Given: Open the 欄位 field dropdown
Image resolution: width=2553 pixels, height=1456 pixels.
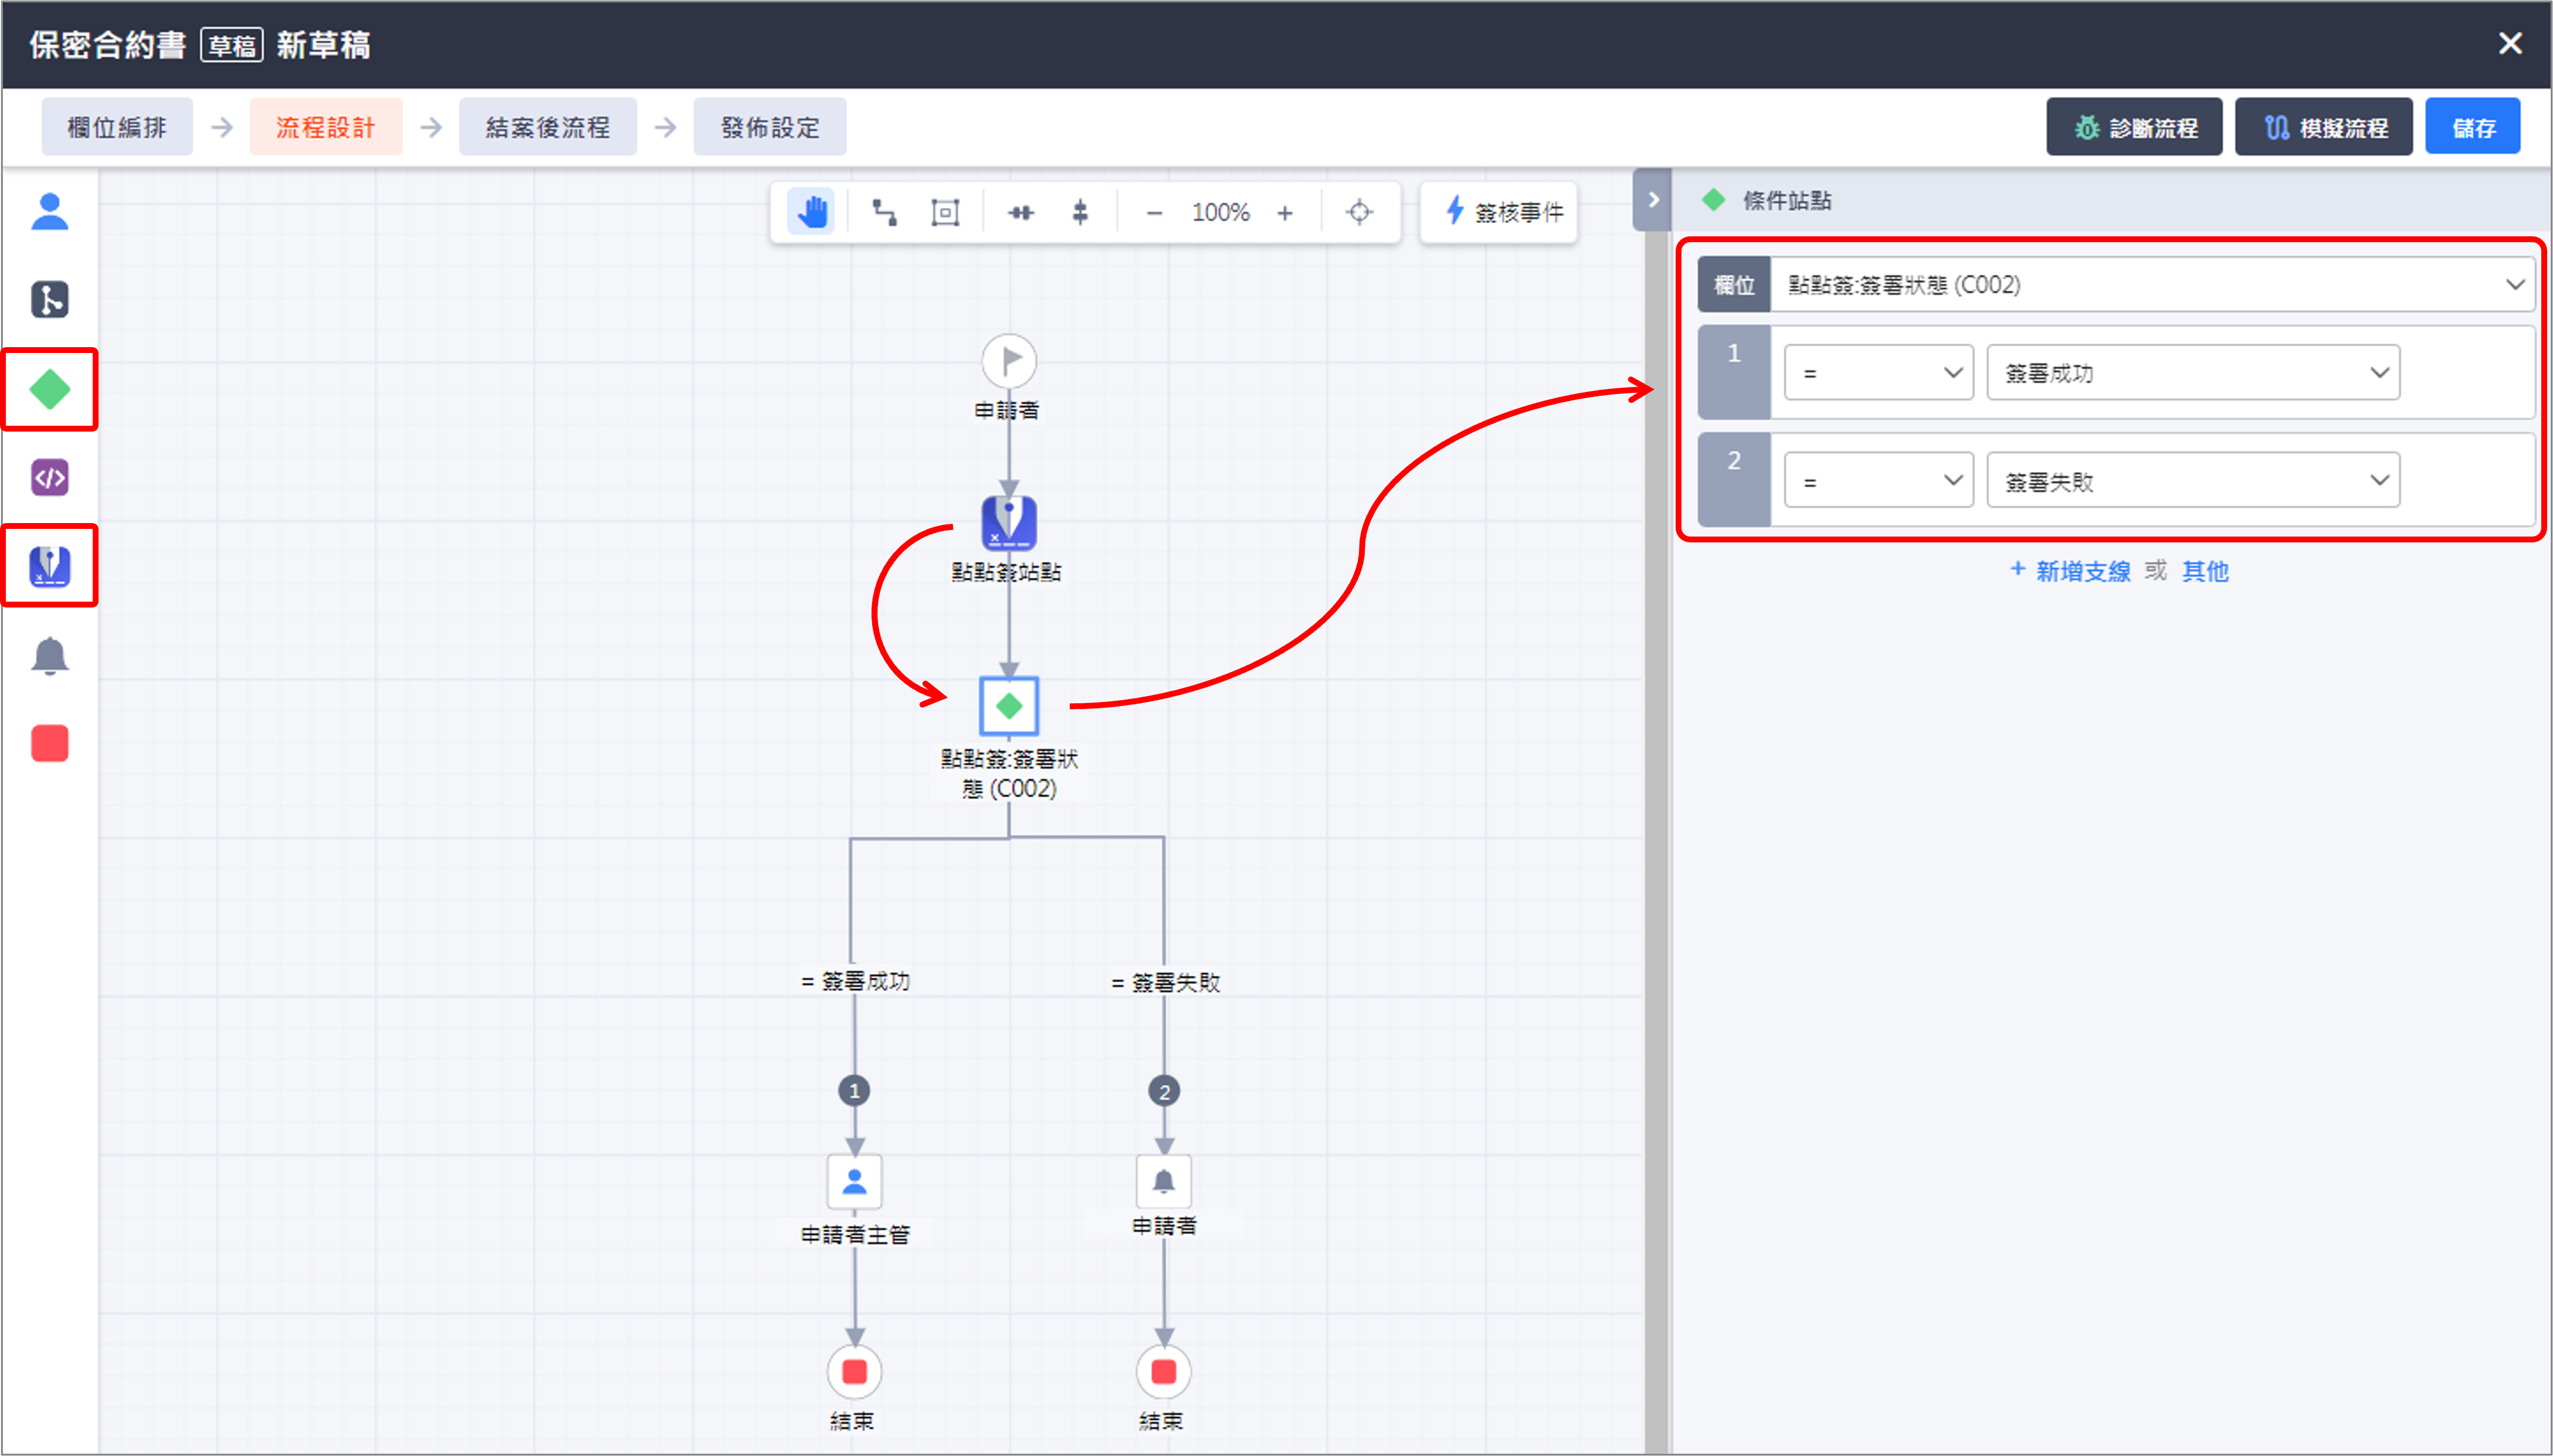Looking at the screenshot, I should (2152, 285).
